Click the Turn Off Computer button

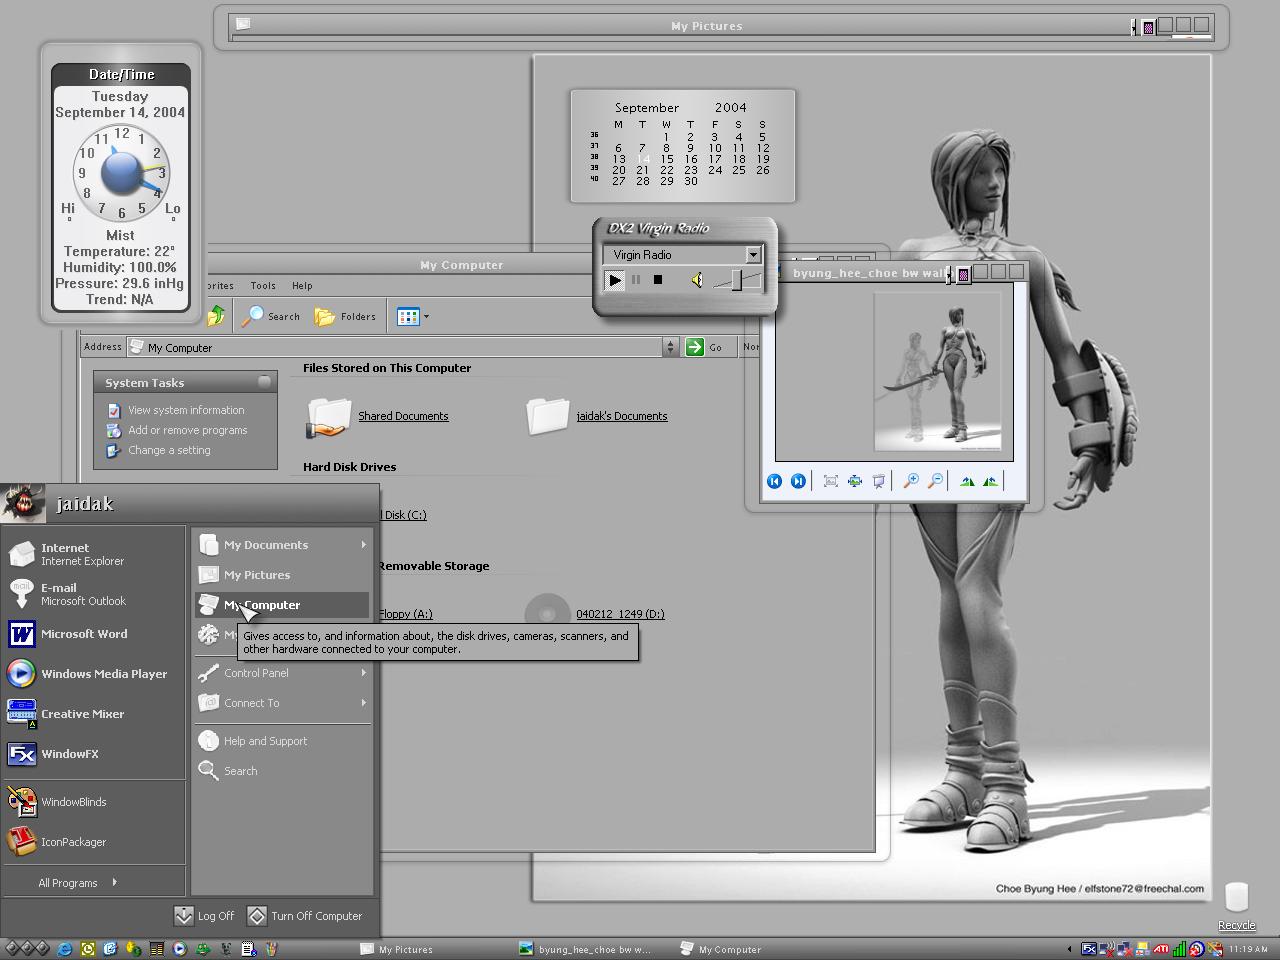(x=305, y=916)
